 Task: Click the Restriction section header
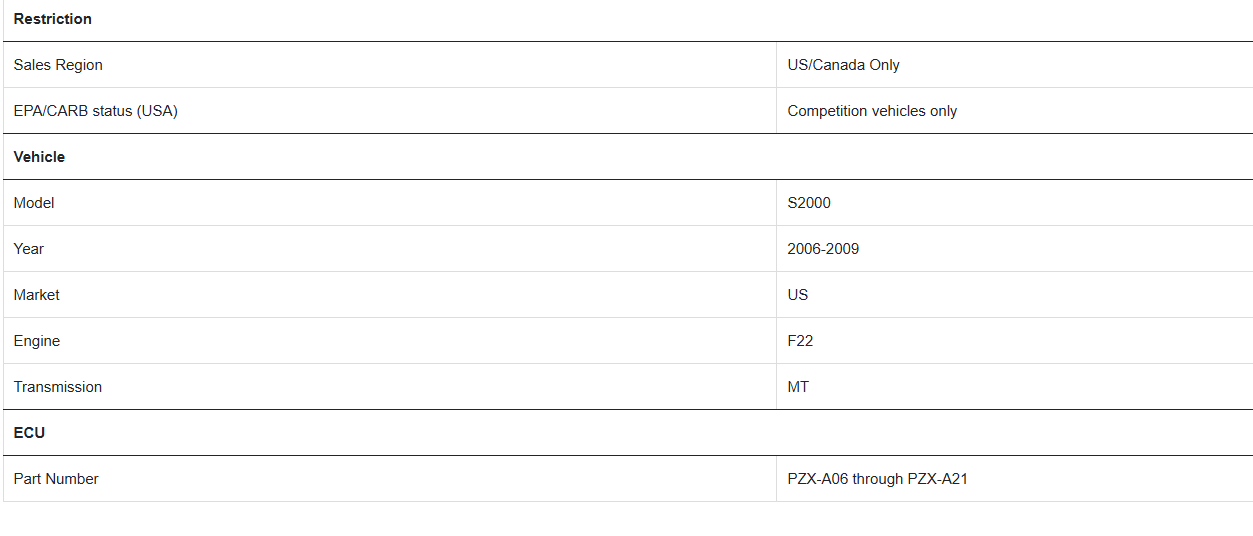click(x=52, y=19)
